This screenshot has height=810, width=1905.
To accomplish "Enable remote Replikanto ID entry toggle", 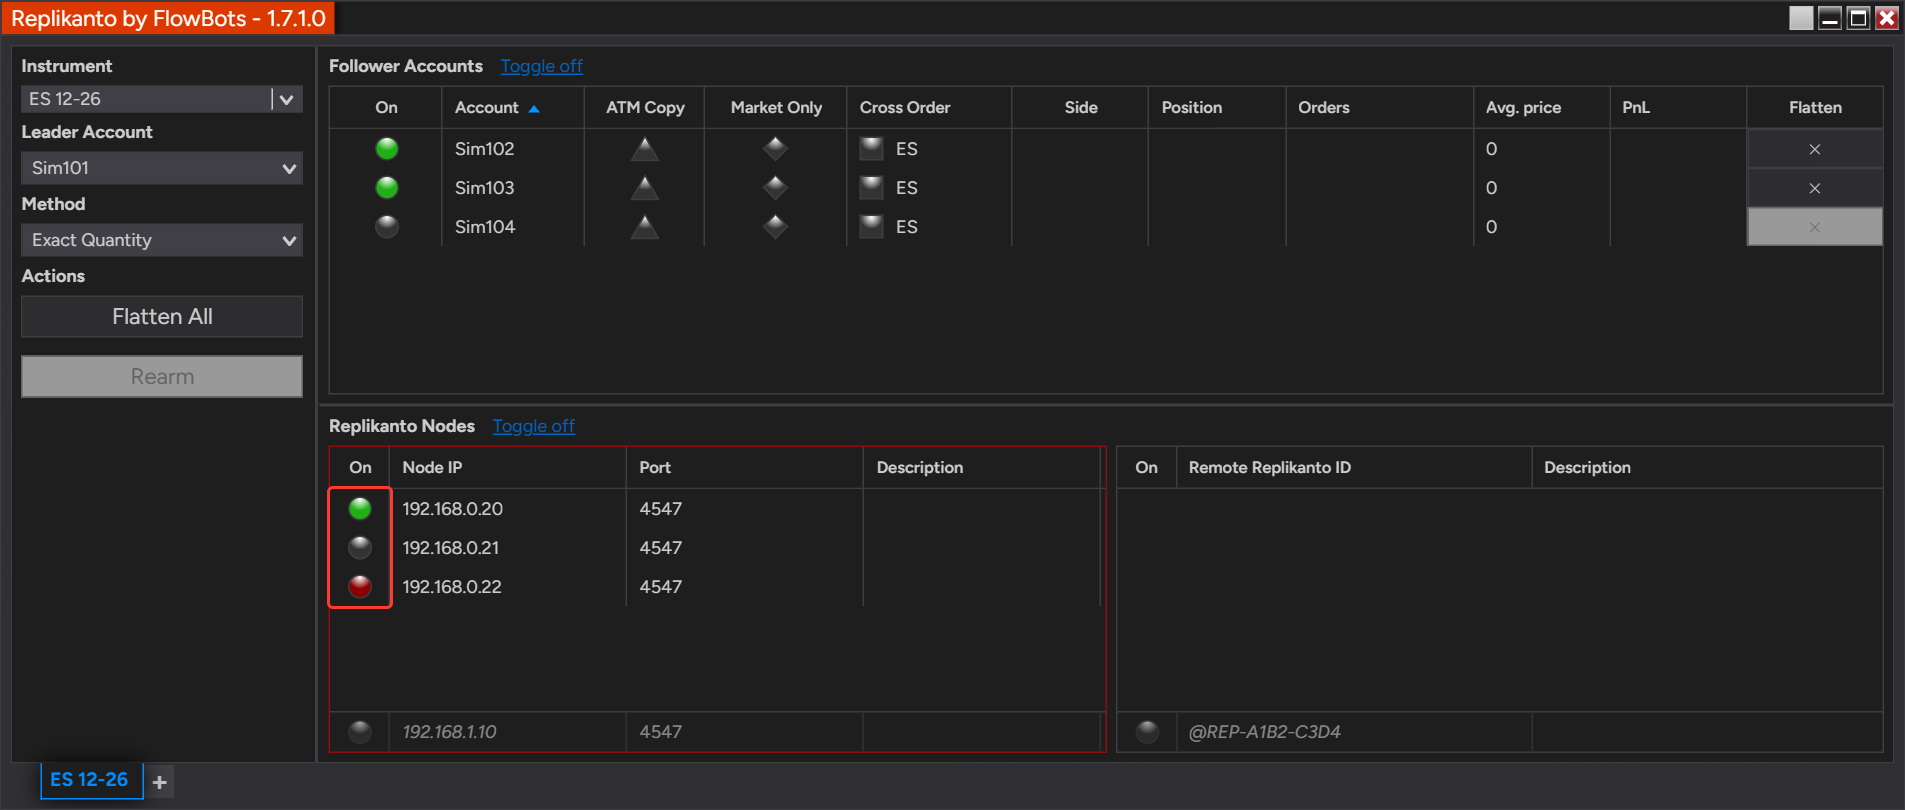I will coord(1147,732).
